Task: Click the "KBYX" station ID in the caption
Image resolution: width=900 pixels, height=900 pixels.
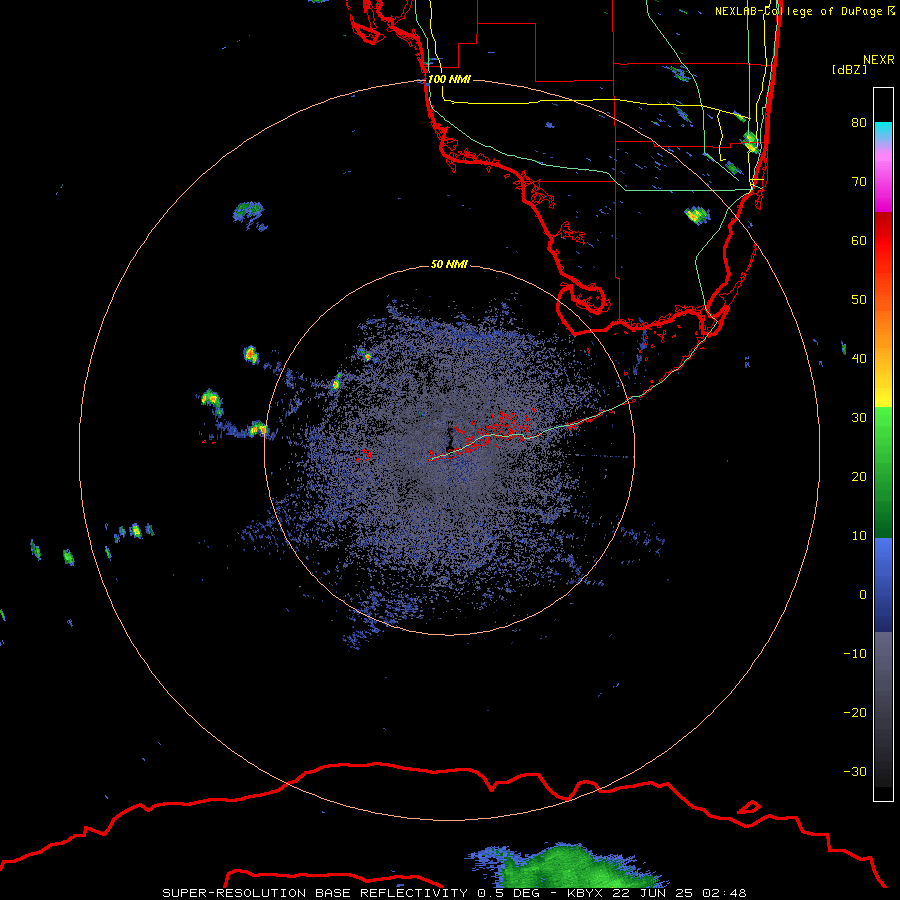Action: pyautogui.click(x=584, y=893)
